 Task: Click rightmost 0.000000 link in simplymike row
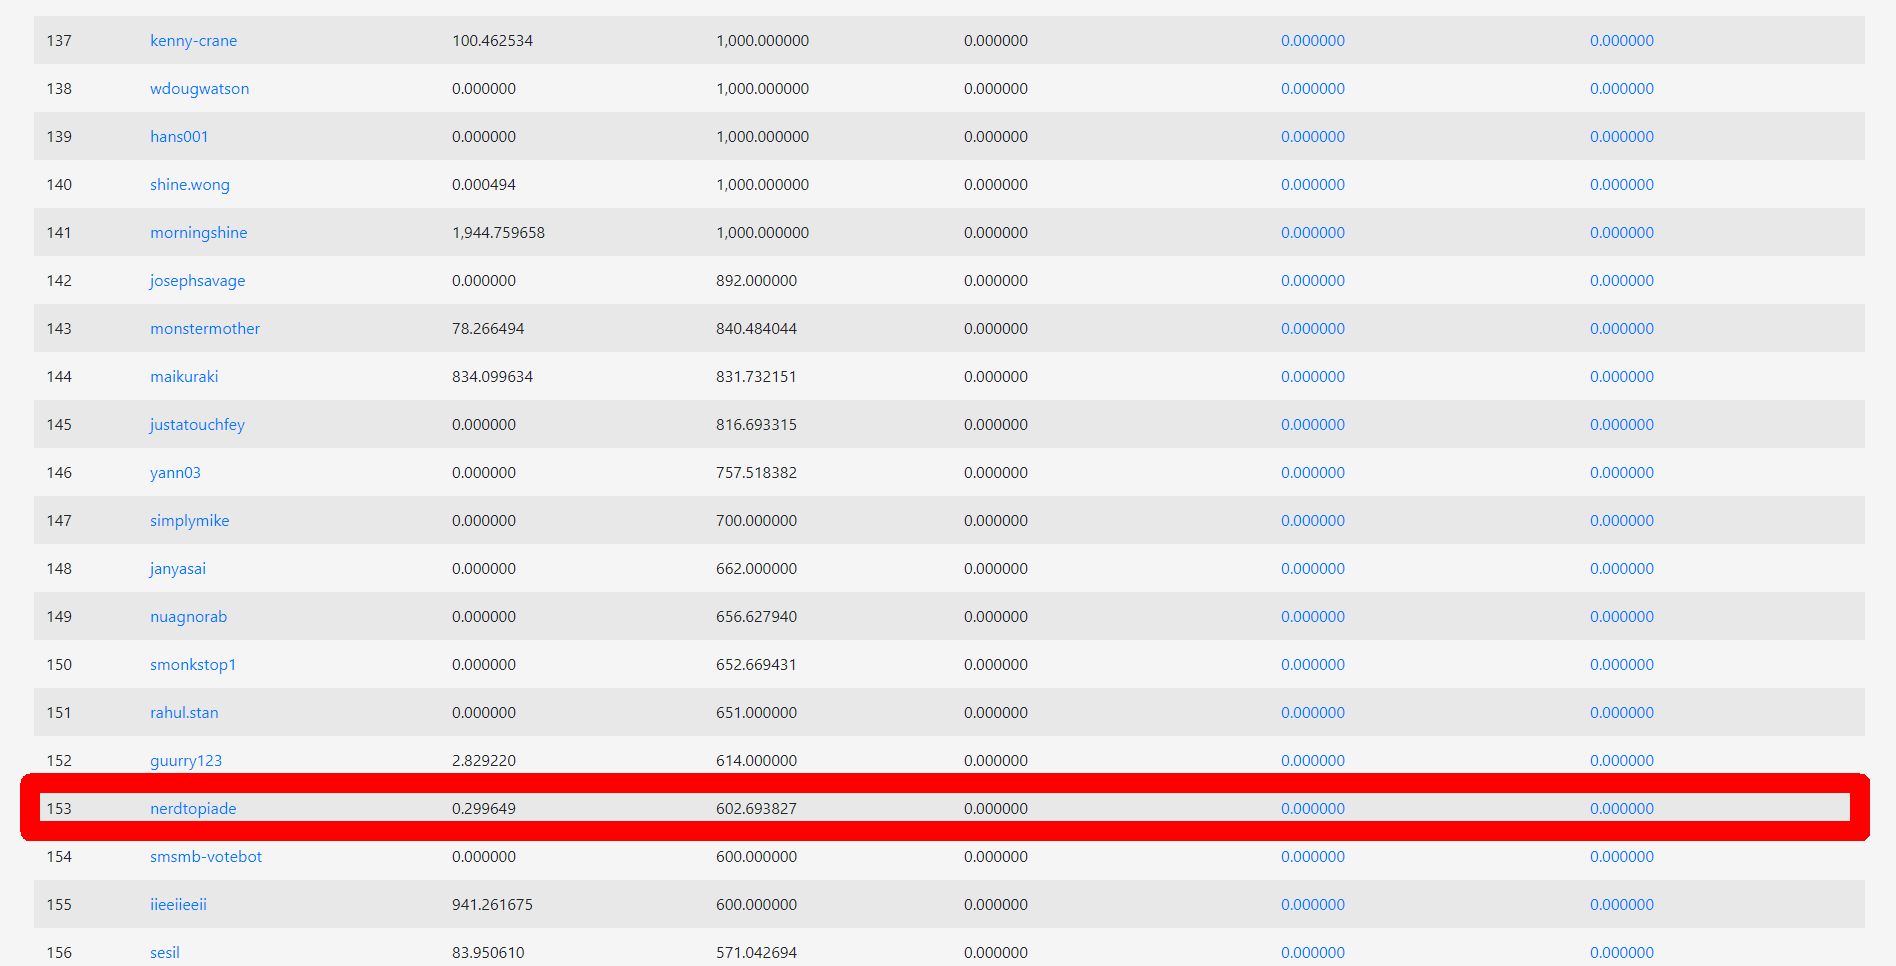pyautogui.click(x=1622, y=521)
